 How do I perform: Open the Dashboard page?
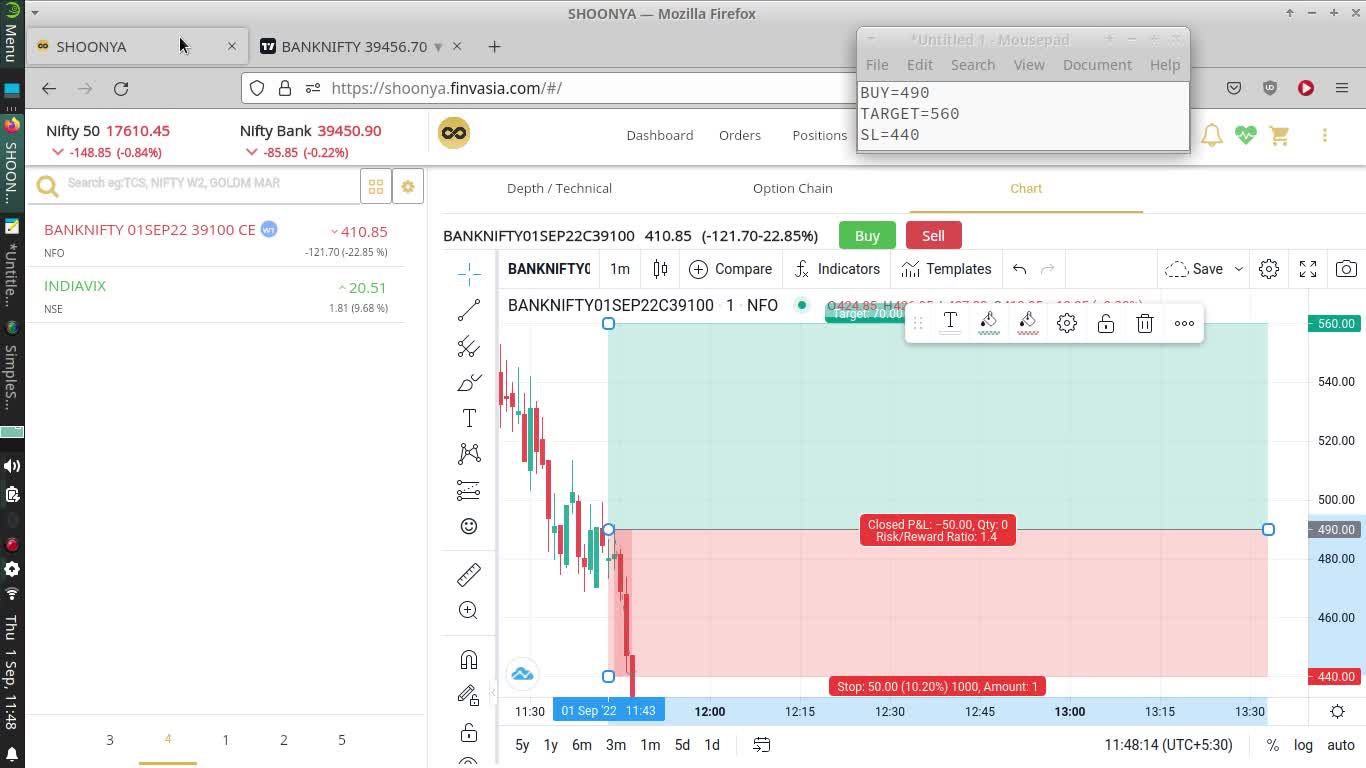[x=660, y=135]
